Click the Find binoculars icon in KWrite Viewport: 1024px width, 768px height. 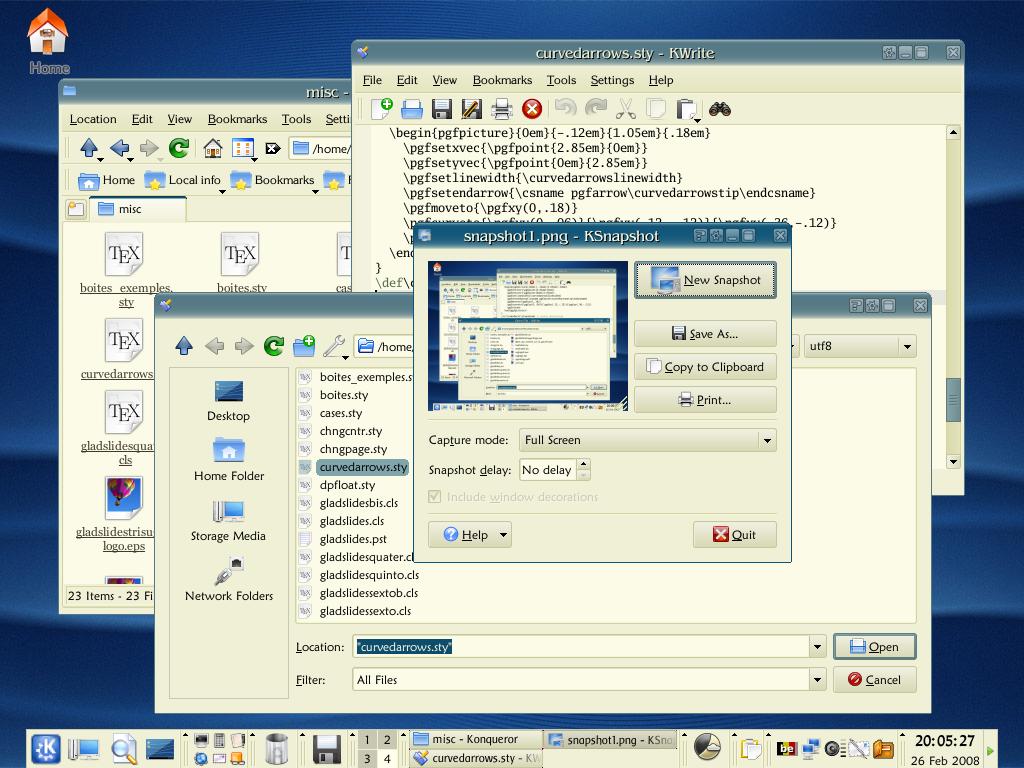tap(720, 109)
